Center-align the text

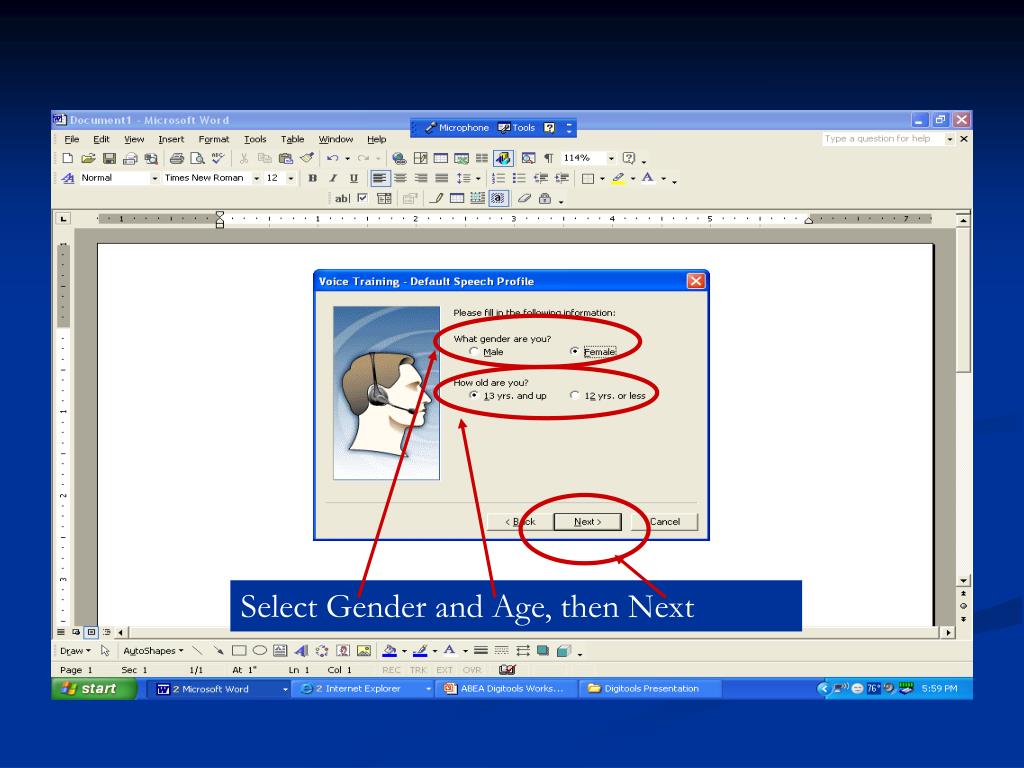pos(400,178)
